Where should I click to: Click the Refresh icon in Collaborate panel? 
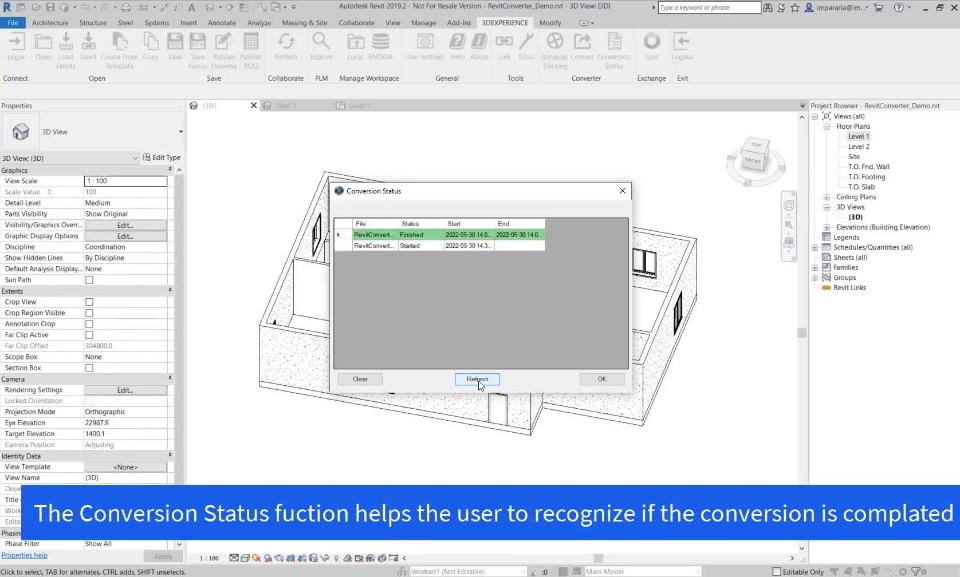click(x=286, y=47)
